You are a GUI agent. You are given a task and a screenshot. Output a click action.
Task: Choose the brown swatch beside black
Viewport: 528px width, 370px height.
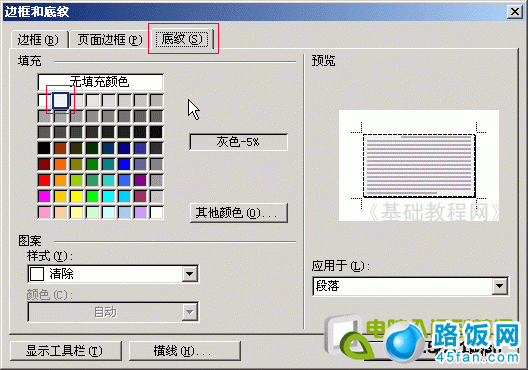click(61, 148)
